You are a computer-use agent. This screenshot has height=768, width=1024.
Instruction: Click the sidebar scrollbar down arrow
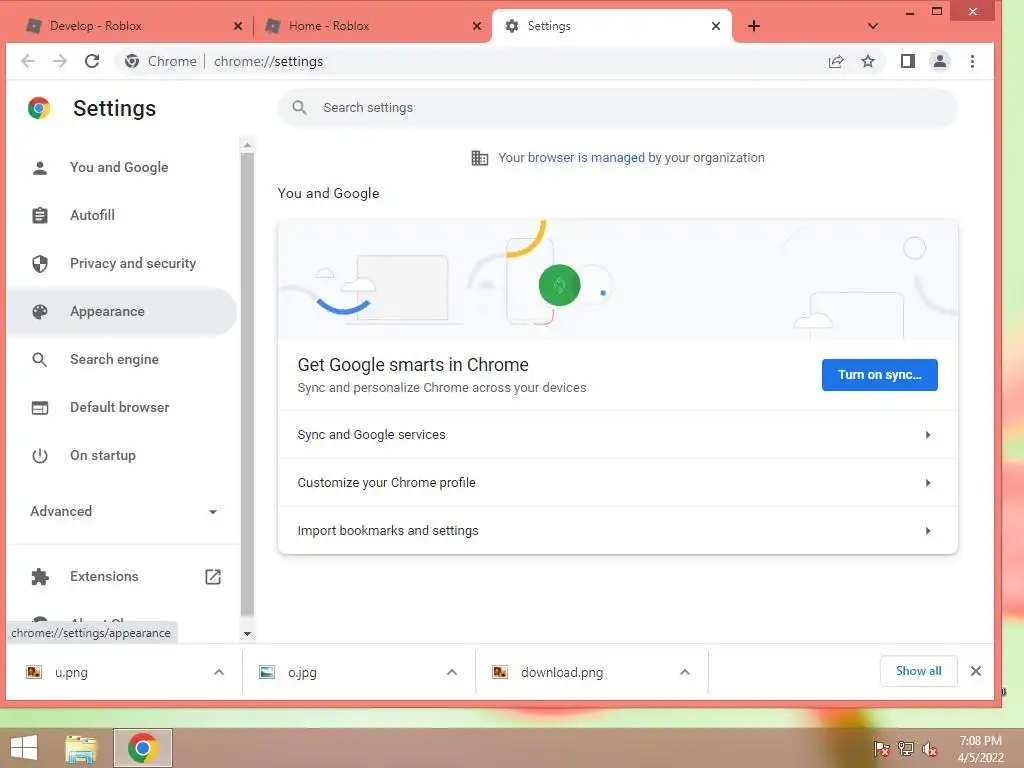(247, 633)
